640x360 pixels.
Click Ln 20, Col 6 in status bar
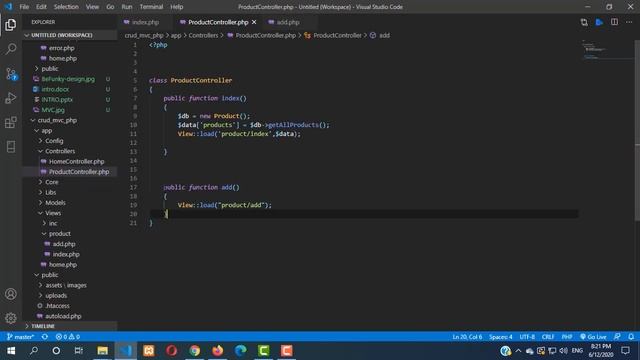point(467,337)
